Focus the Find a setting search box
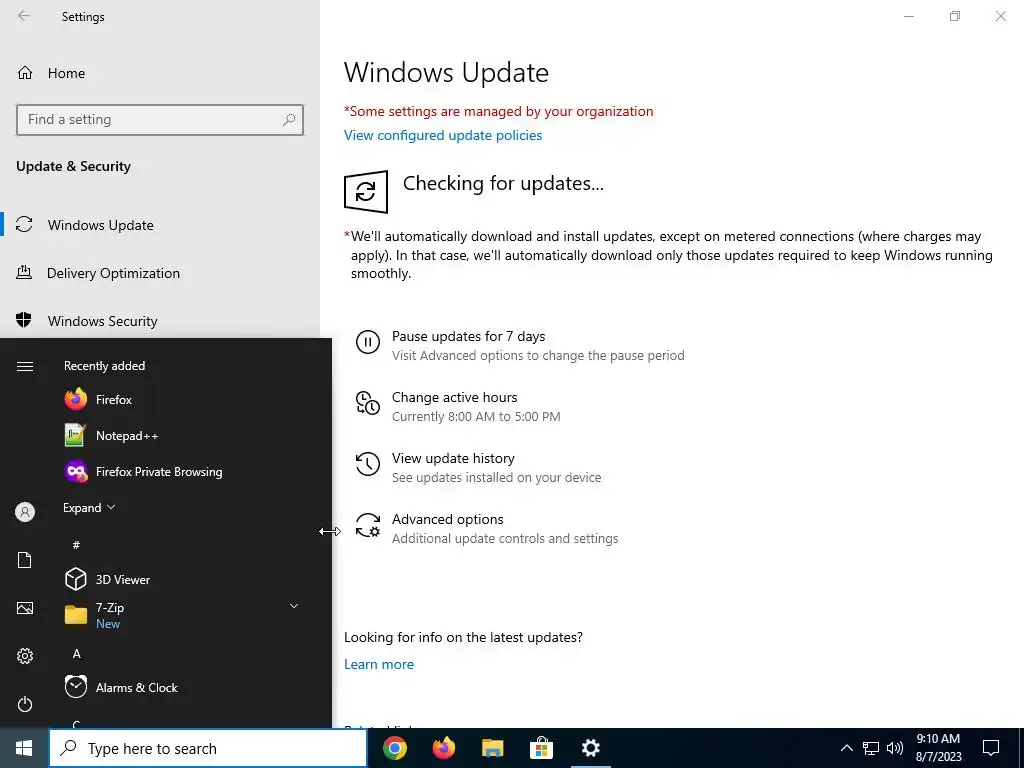Viewport: 1024px width, 768px height. point(160,120)
